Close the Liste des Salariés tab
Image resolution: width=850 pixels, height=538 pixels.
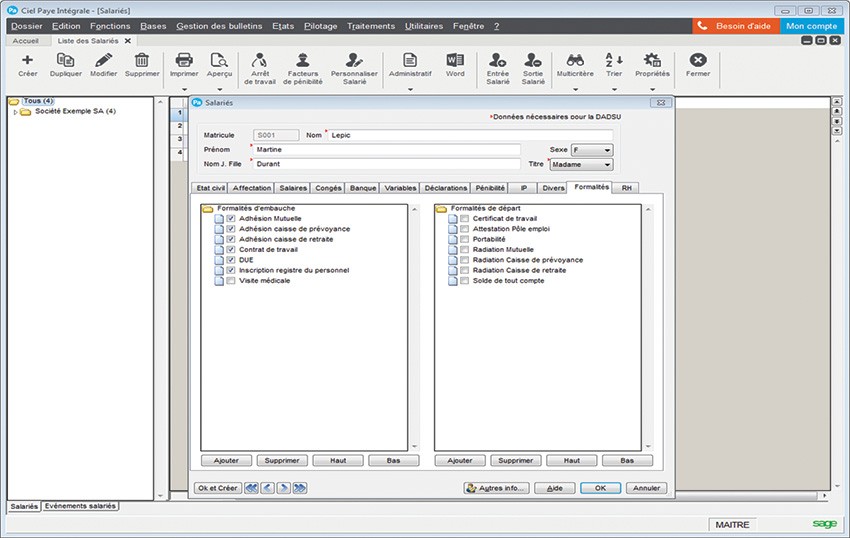coord(128,41)
